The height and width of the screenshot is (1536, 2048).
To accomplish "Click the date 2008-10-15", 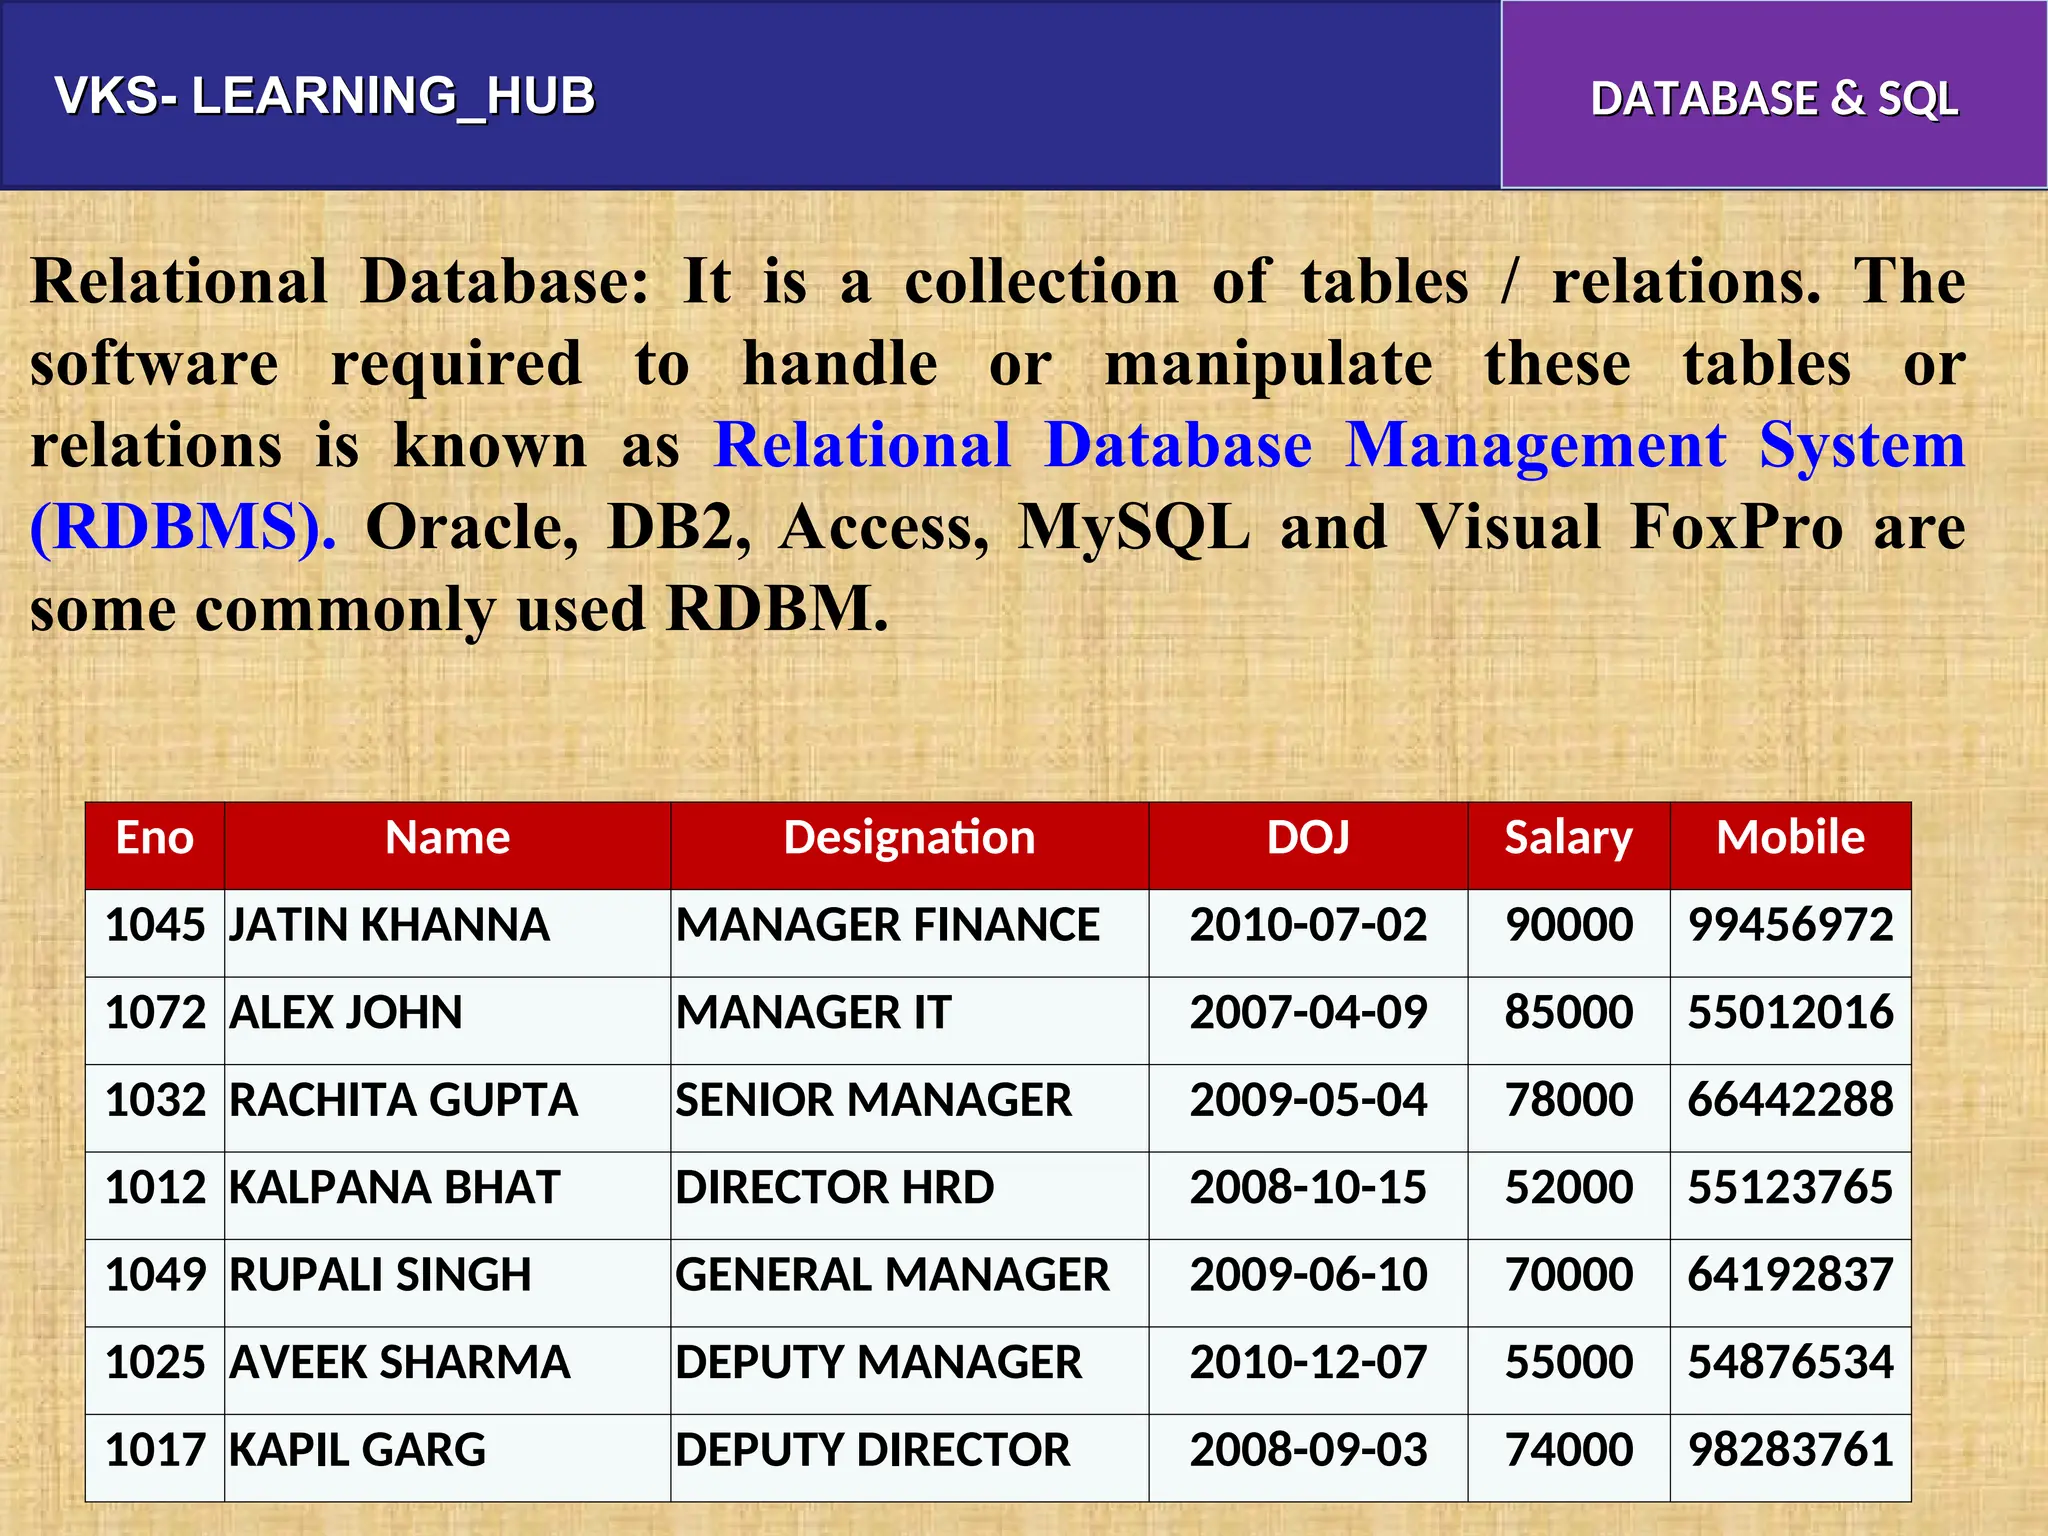I will pos(1308,1188).
